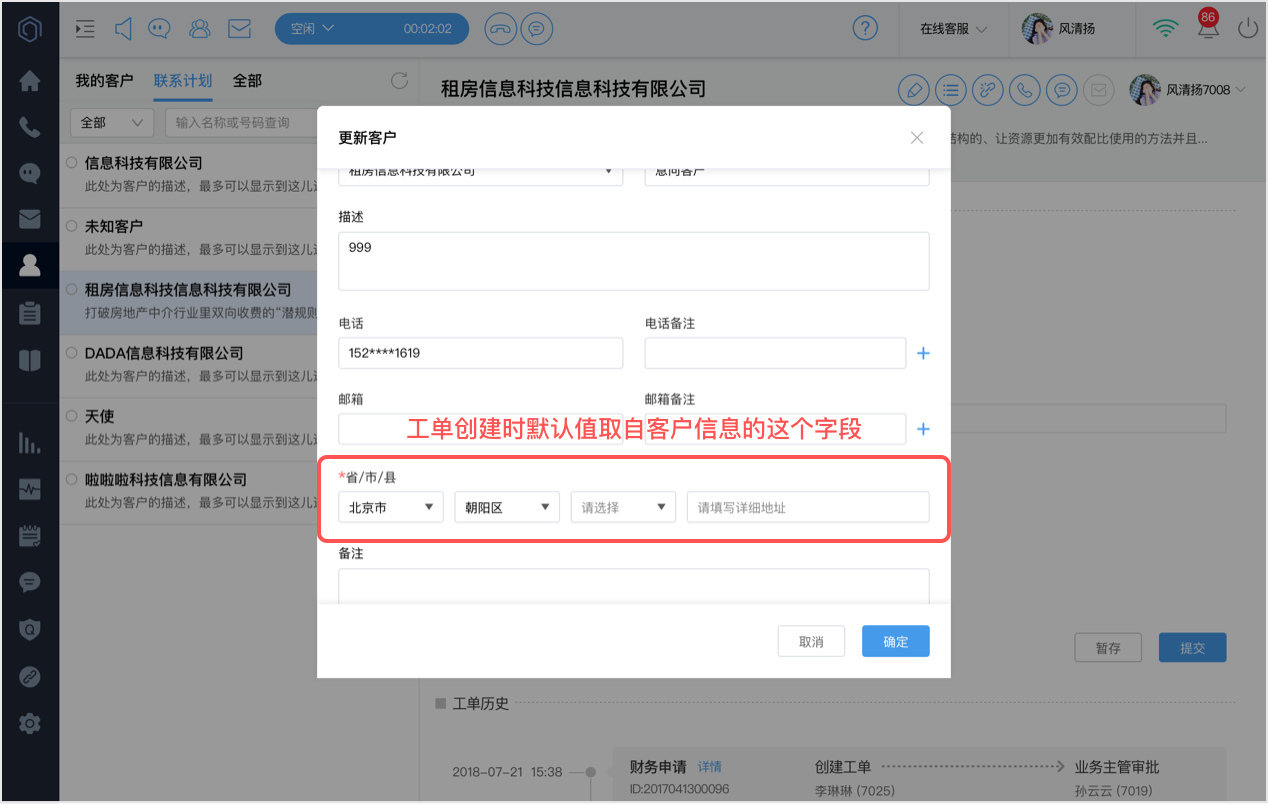Open the settings gear in sidebar
1268x804 pixels.
[30, 723]
